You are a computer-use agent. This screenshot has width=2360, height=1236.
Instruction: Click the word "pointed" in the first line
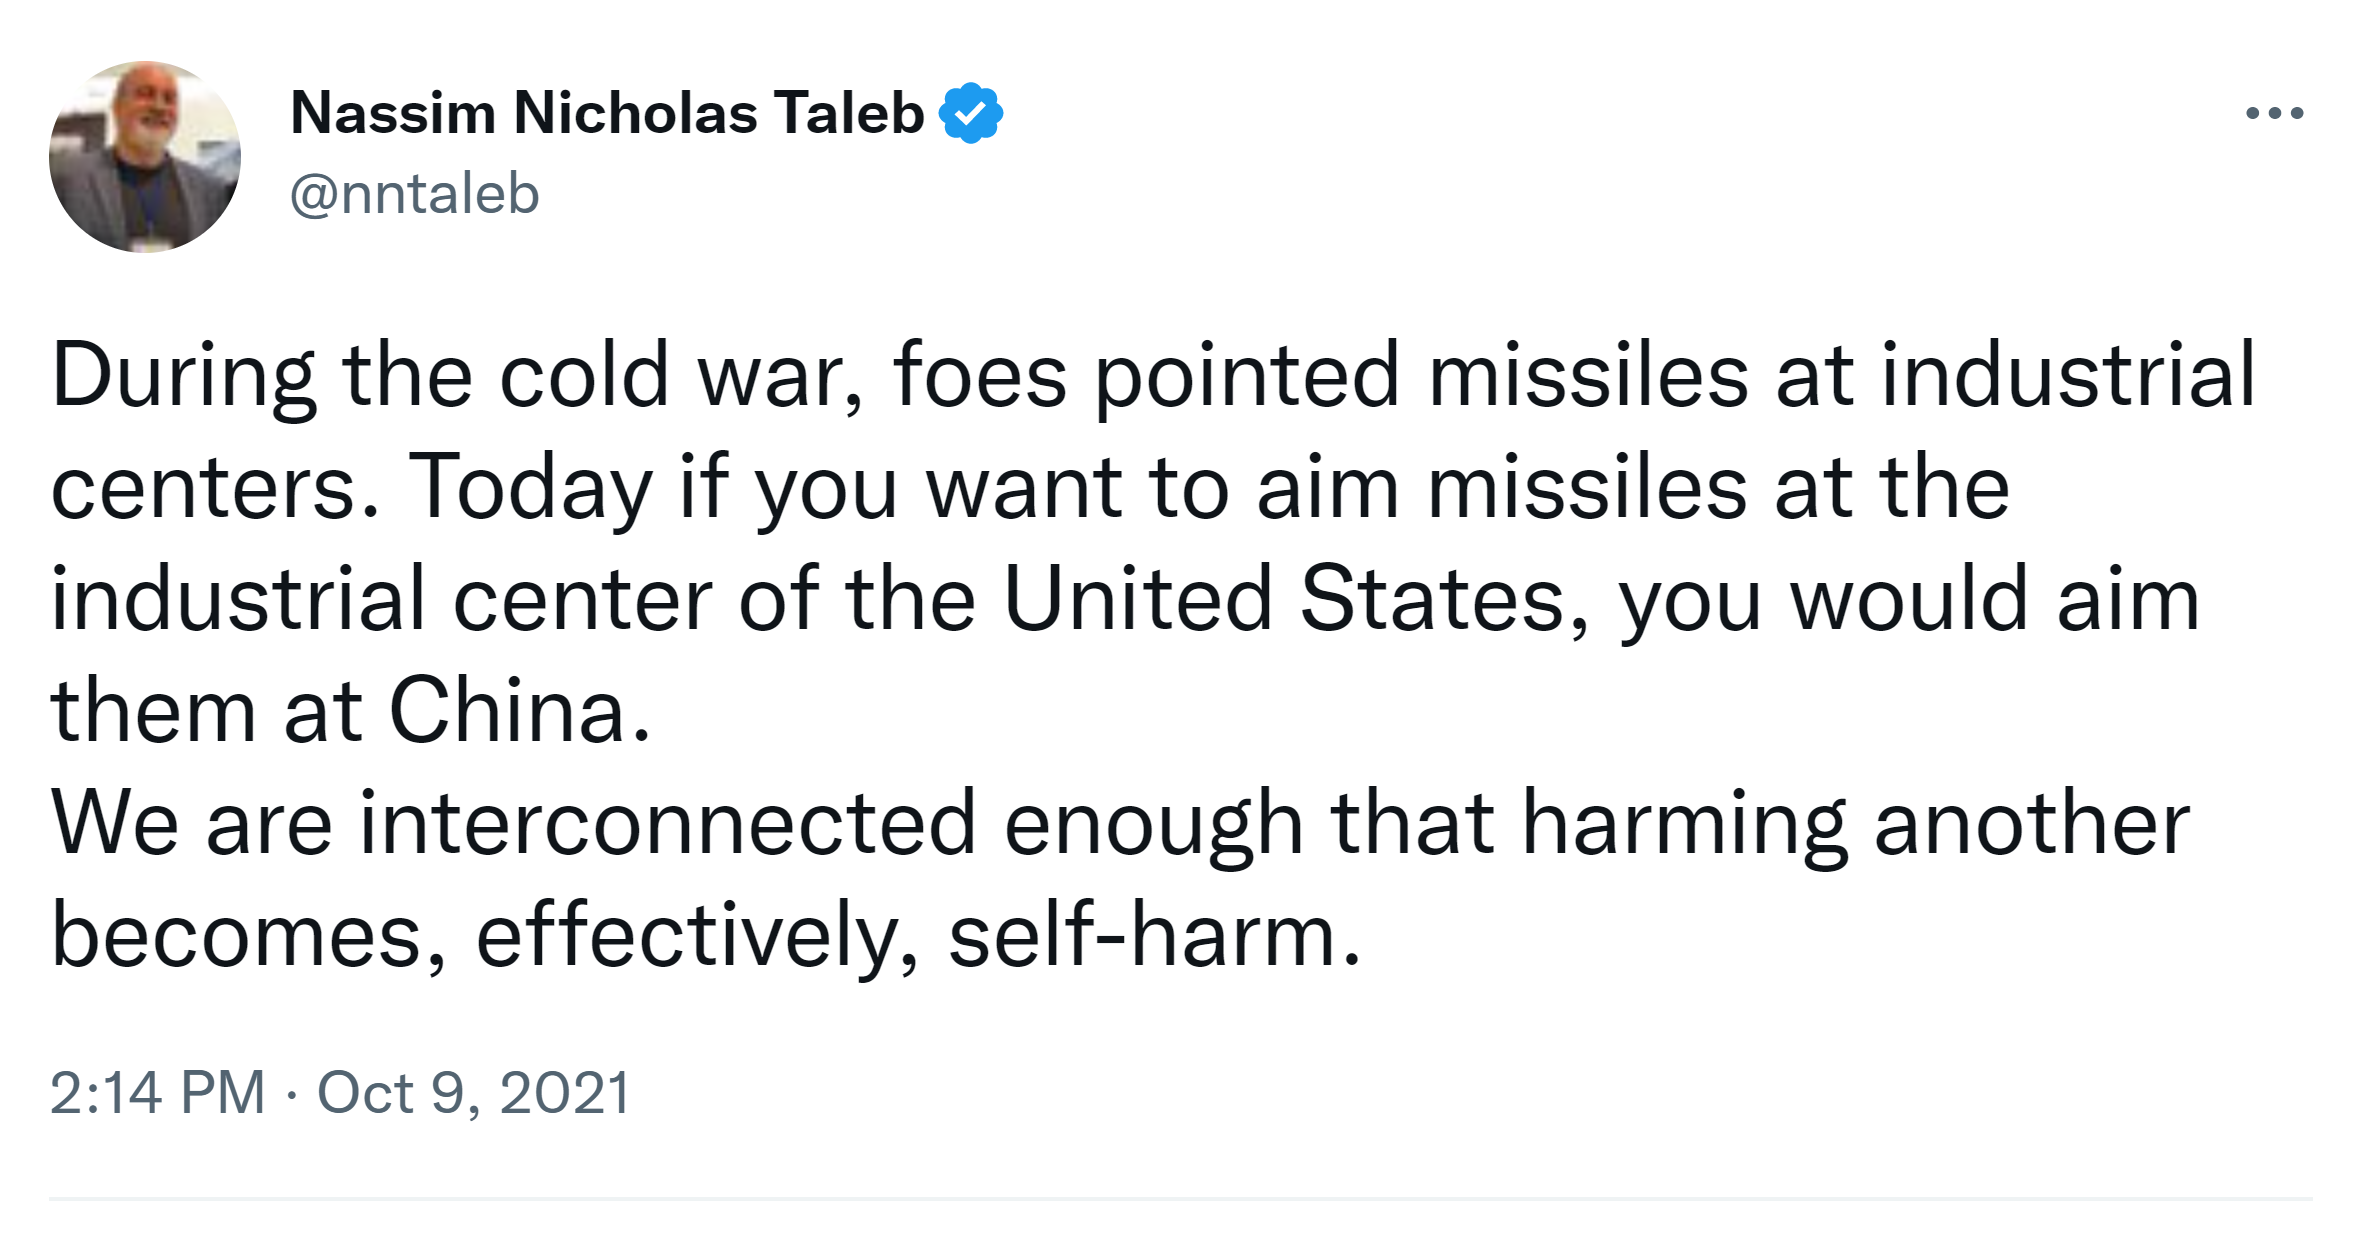coord(1246,375)
